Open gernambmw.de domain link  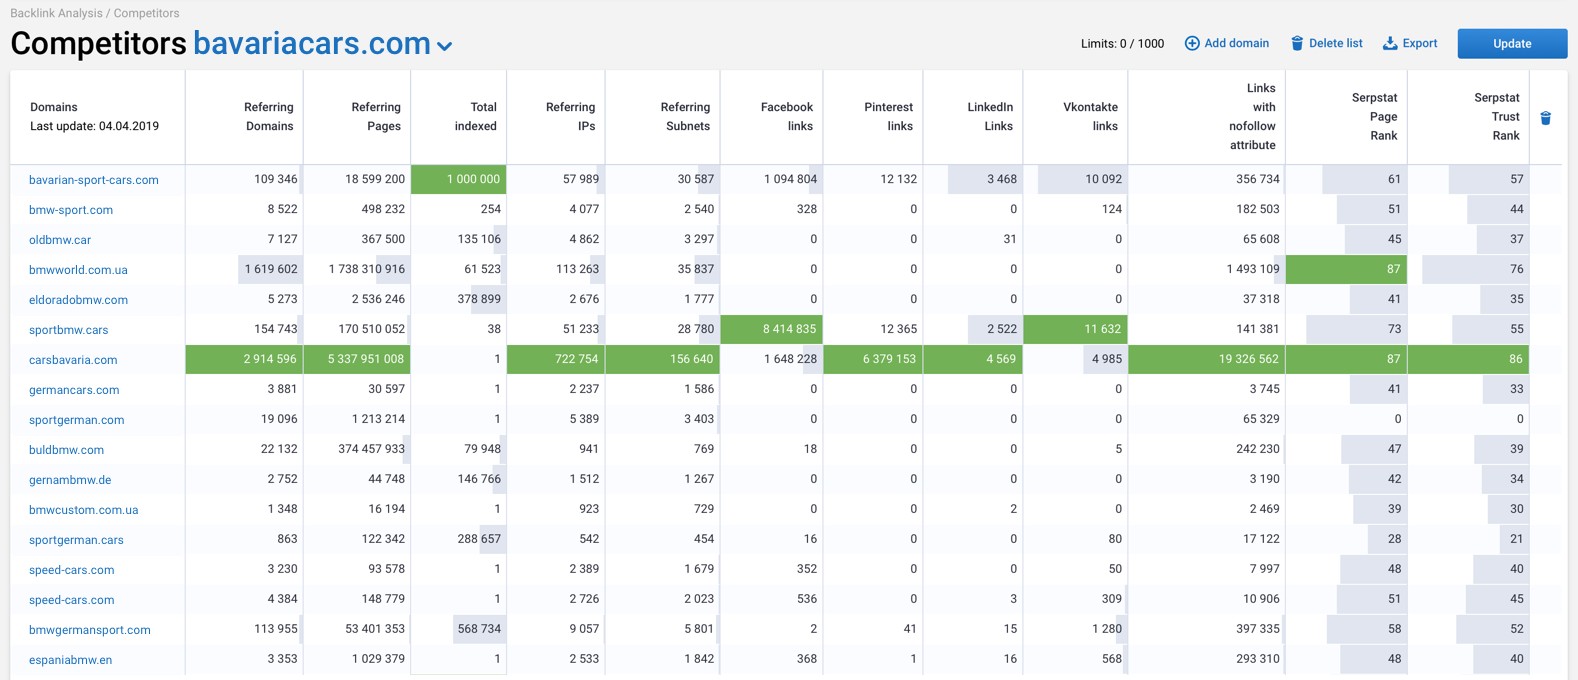click(x=70, y=480)
